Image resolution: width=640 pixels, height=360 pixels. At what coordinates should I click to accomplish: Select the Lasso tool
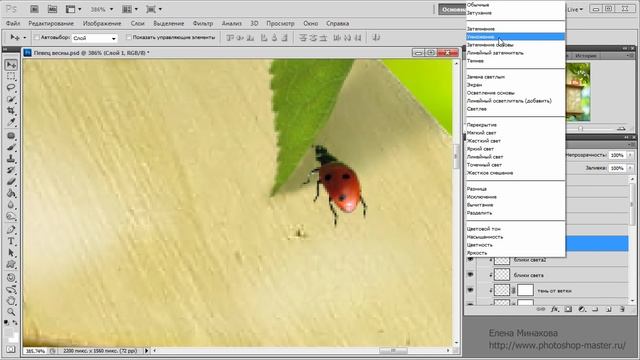[x=11, y=88]
